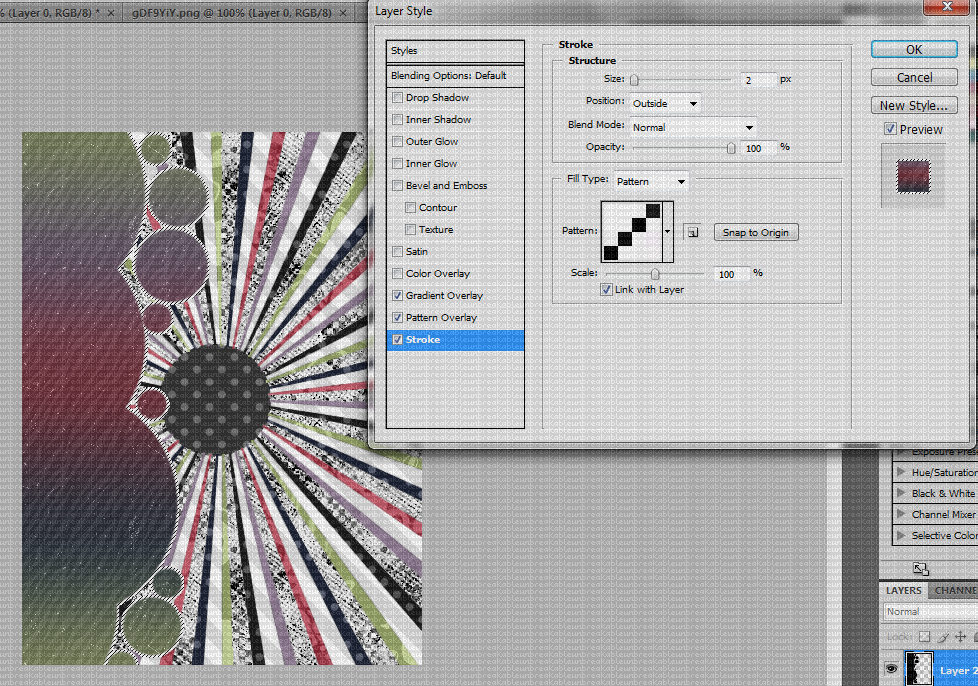Select Layer 2 thumbnail in Layers panel
The height and width of the screenshot is (686, 978).
point(919,669)
